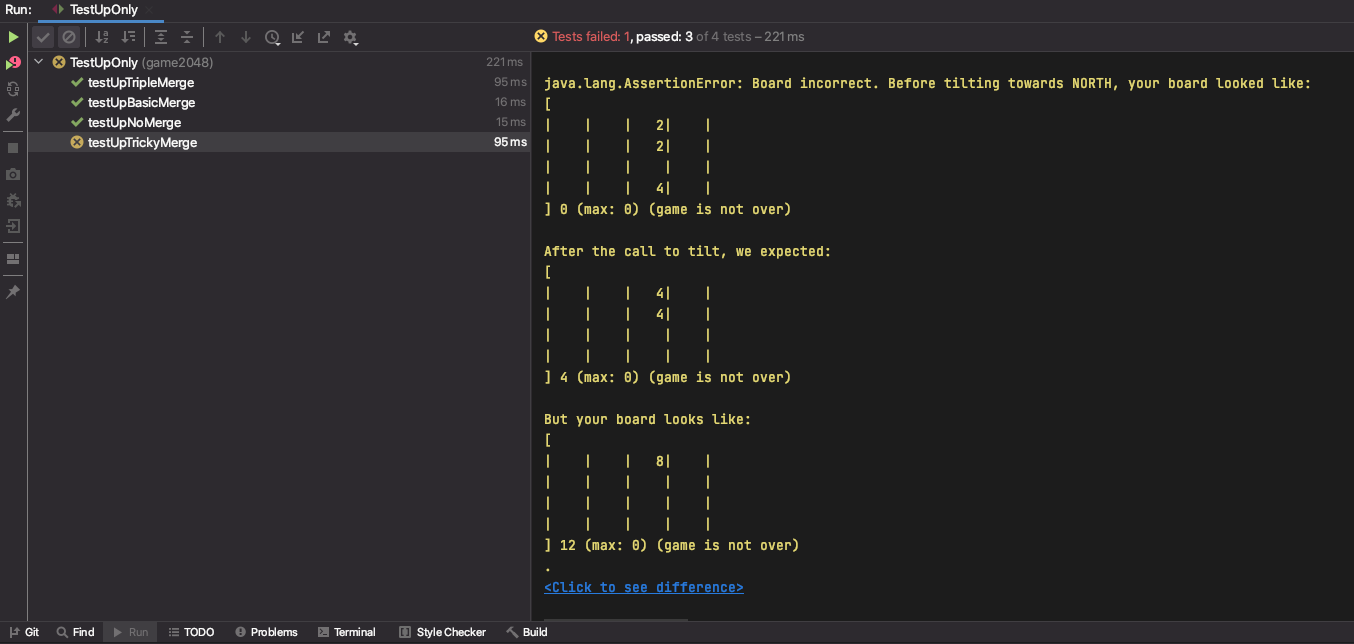
Task: Toggle Show Passed tests filter
Action: (x=43, y=37)
